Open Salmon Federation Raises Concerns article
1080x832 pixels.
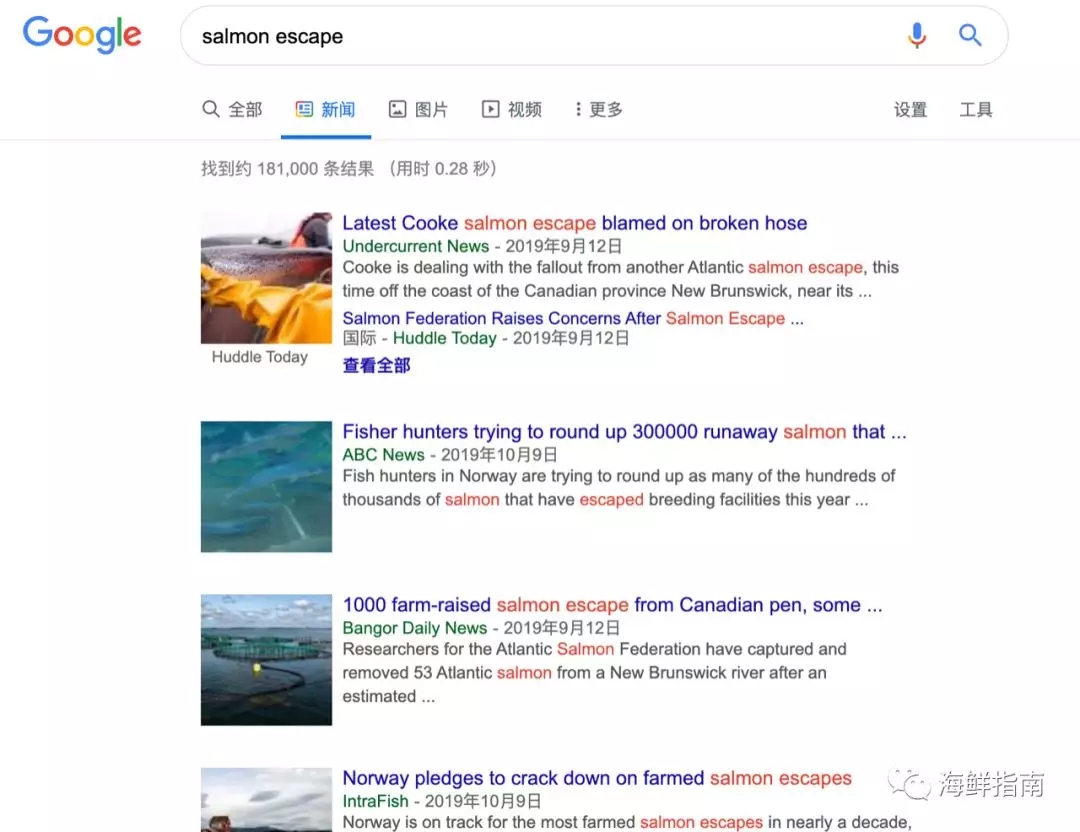pyautogui.click(x=563, y=318)
